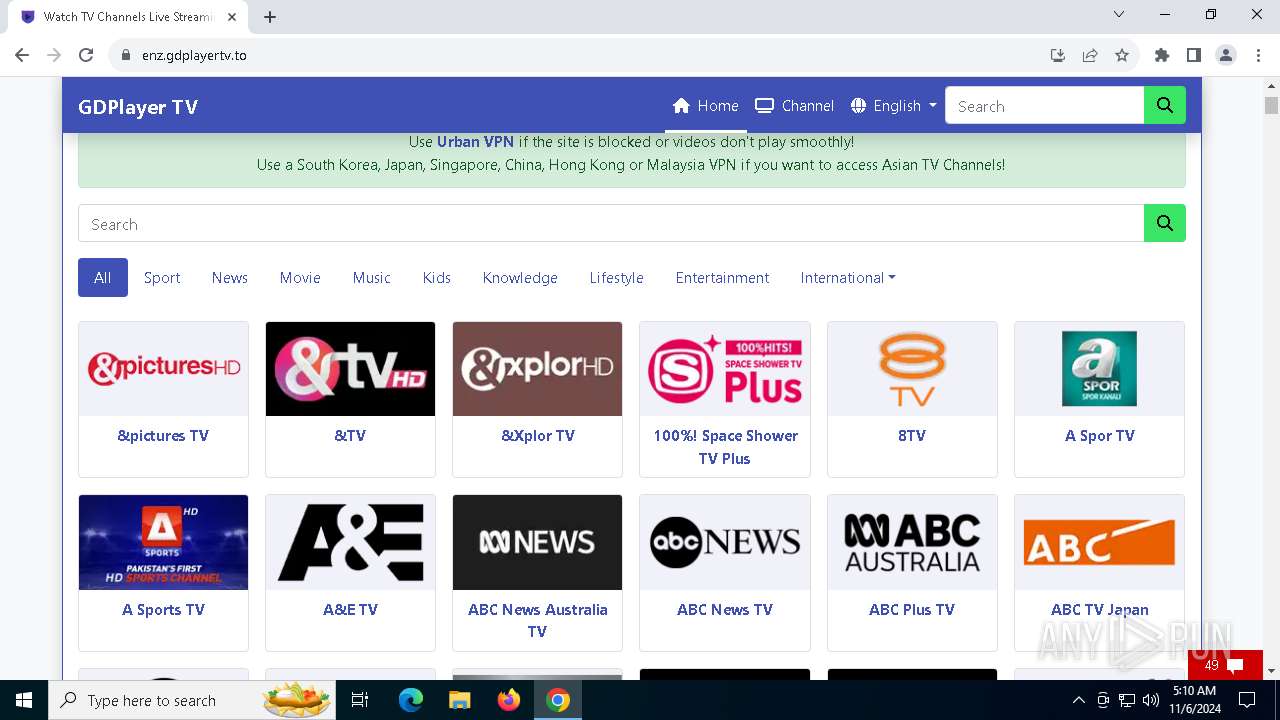The width and height of the screenshot is (1280, 720).
Task: Click the &TV HD logo thumbnail
Action: pyautogui.click(x=350, y=368)
